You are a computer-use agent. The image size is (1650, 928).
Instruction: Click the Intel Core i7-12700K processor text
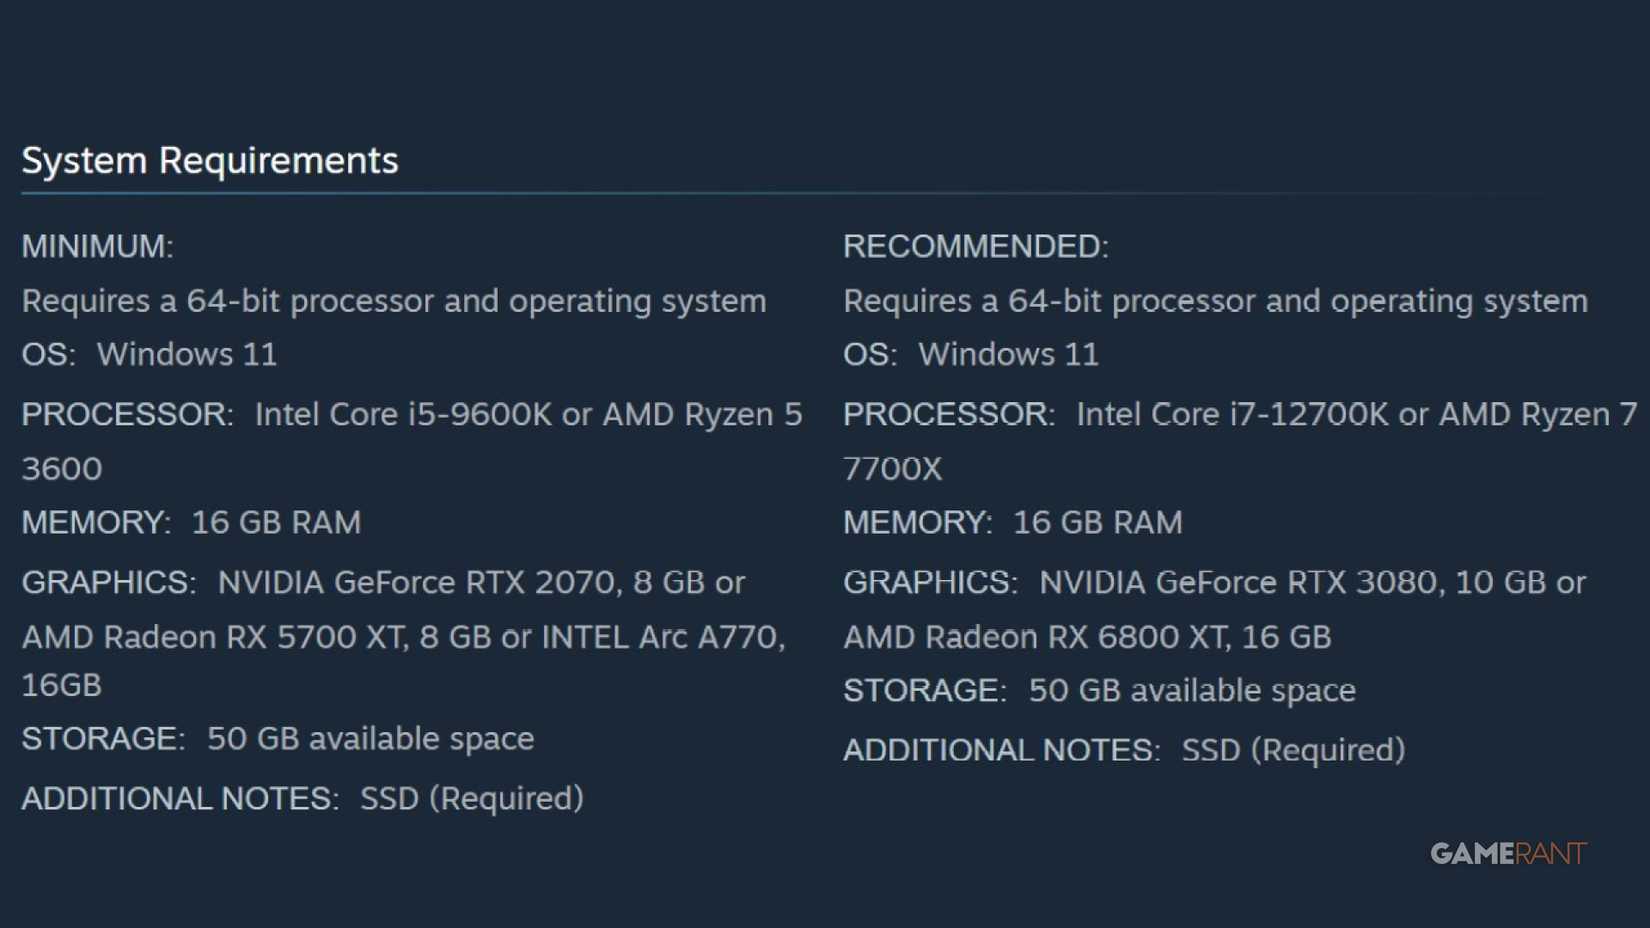(1232, 414)
